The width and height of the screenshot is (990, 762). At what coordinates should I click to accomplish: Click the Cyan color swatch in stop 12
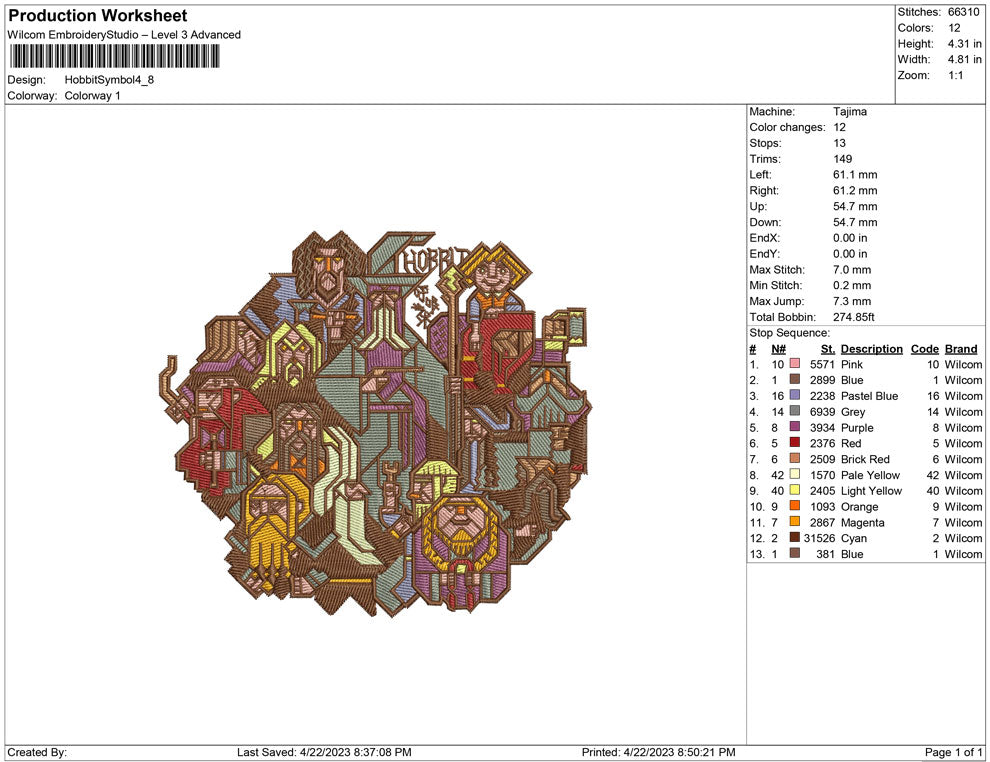(x=795, y=537)
